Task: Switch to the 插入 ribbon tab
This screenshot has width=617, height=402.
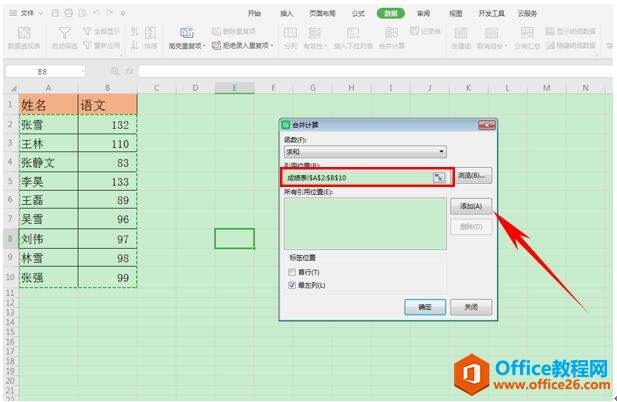Action: (x=286, y=13)
